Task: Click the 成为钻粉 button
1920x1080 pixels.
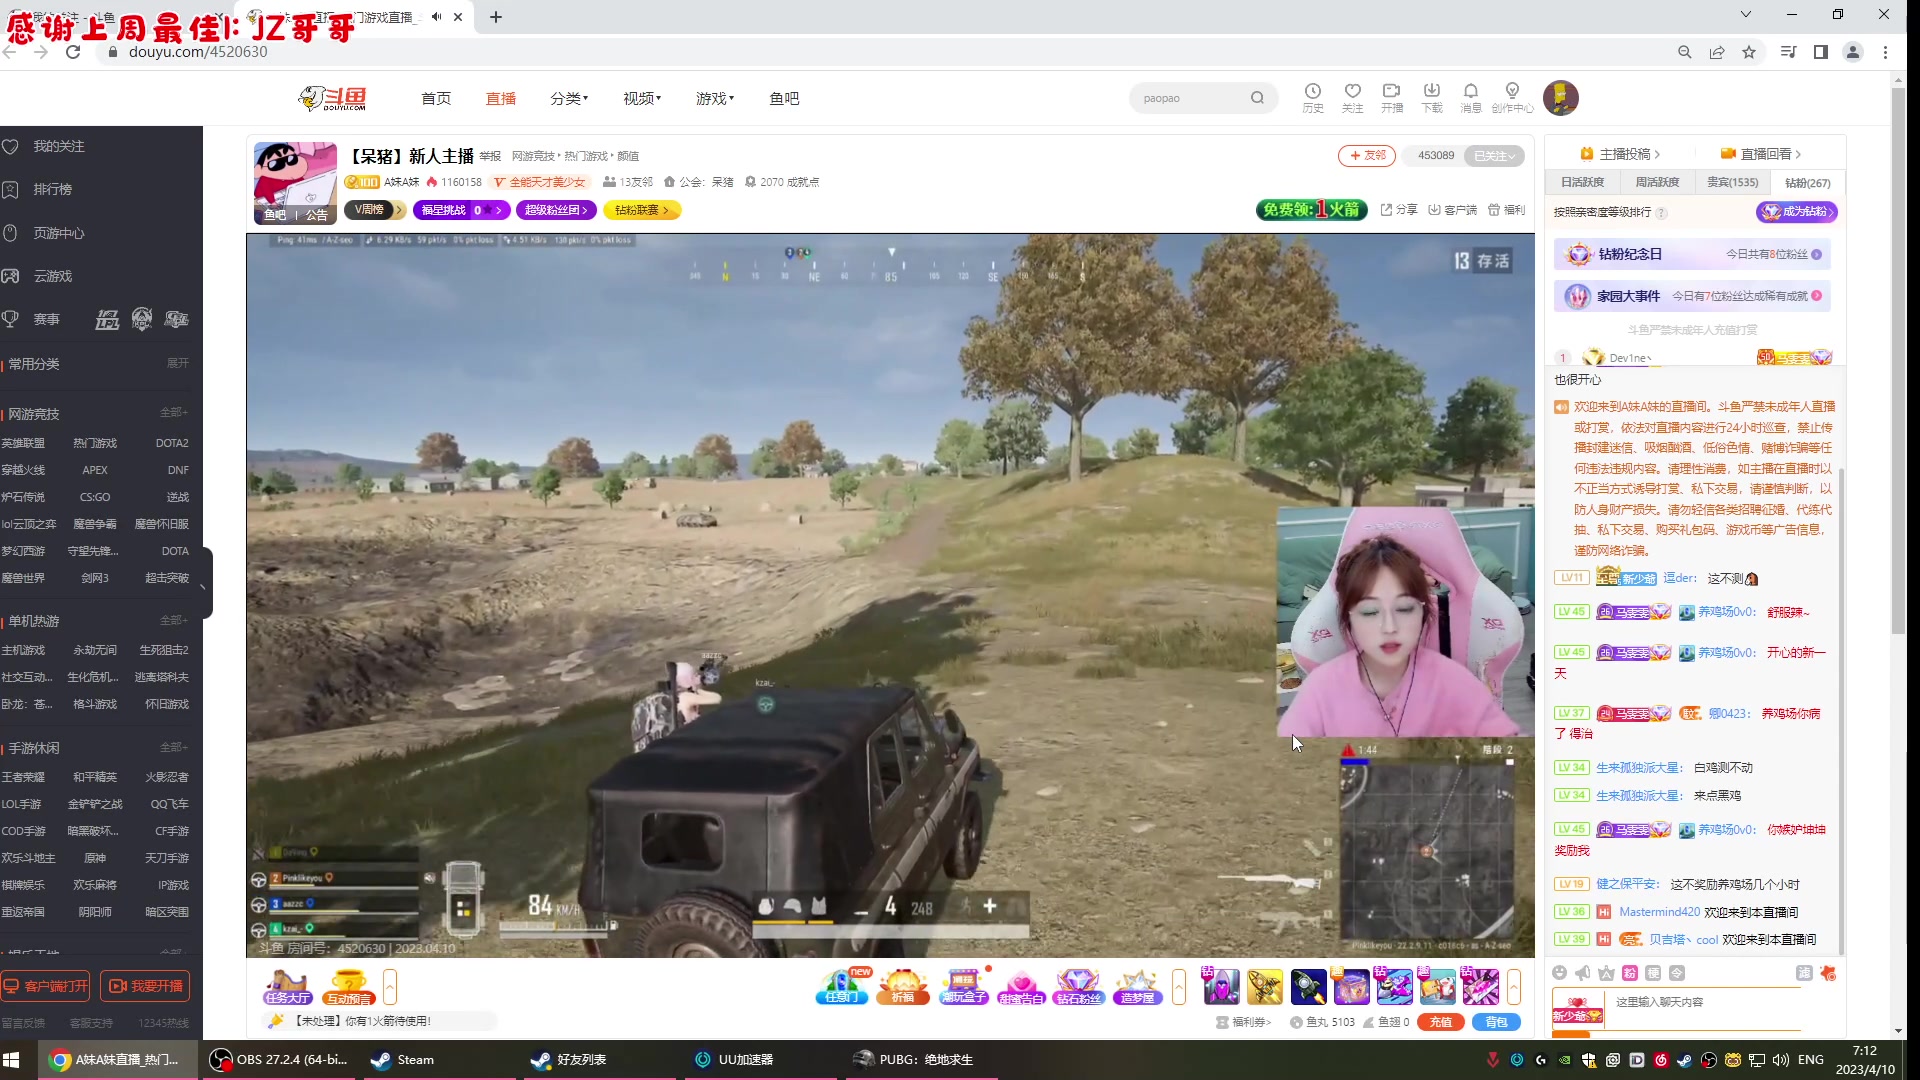Action: pos(1797,212)
